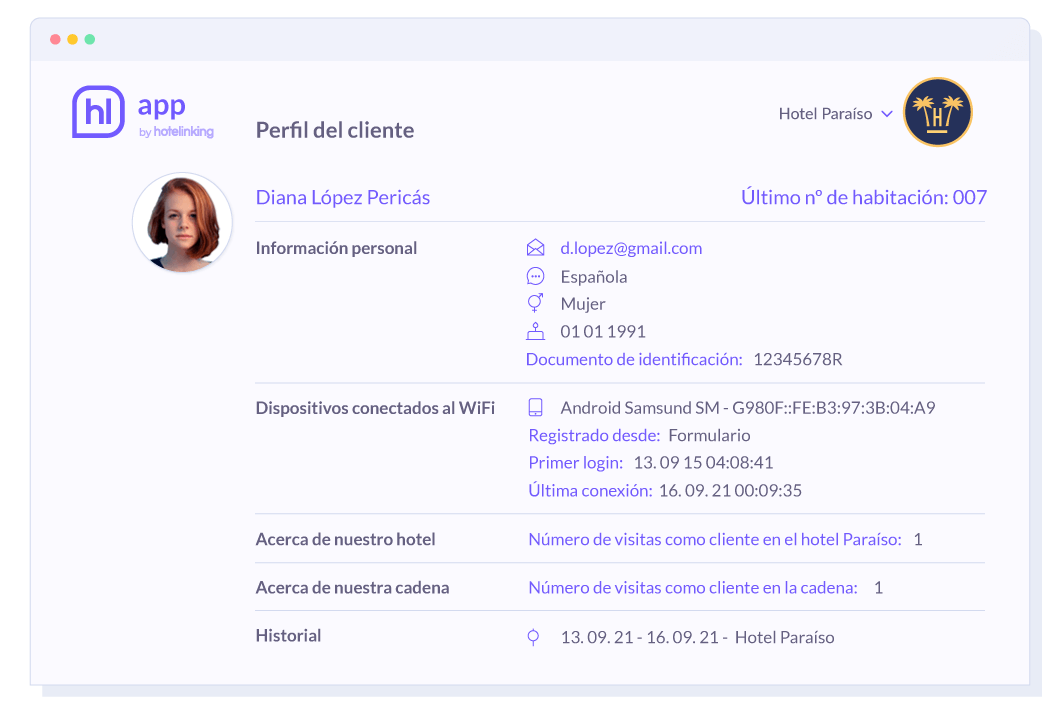Screen dimensions: 1060x705
Task: Click the Dispositivos conectados al WiFi label
Action: (375, 408)
